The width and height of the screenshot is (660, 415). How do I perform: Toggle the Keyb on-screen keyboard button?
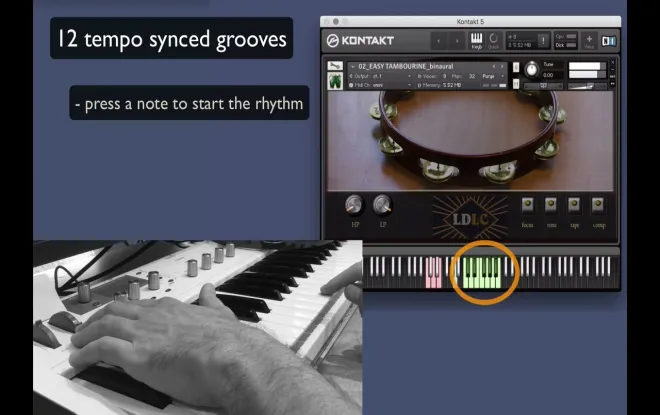476,41
